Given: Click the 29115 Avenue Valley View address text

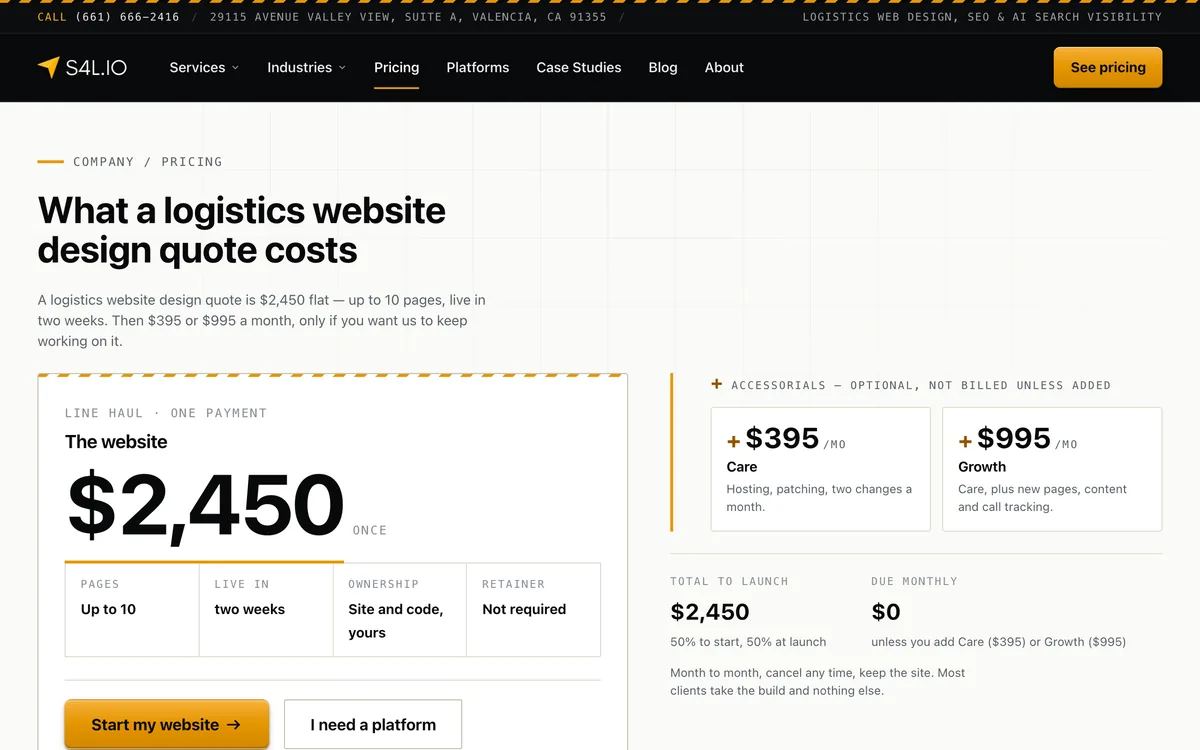Looking at the screenshot, I should pyautogui.click(x=408, y=17).
